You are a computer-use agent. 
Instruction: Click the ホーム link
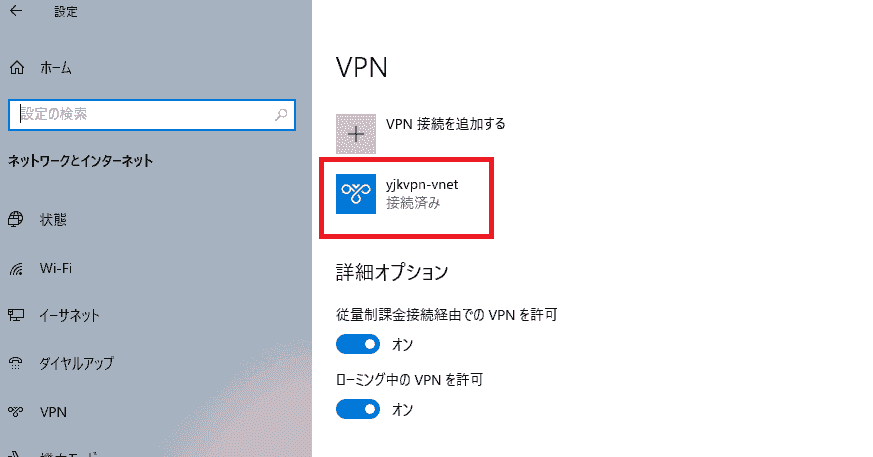(x=56, y=68)
